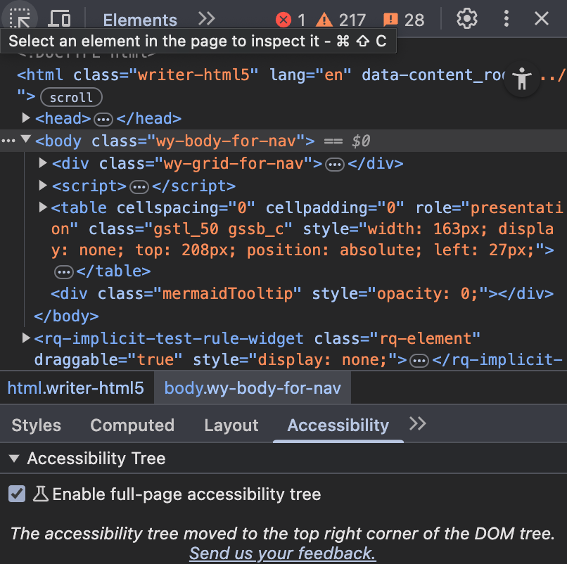The image size is (568, 564).
Task: Collapse the body element
Action: pos(25,139)
